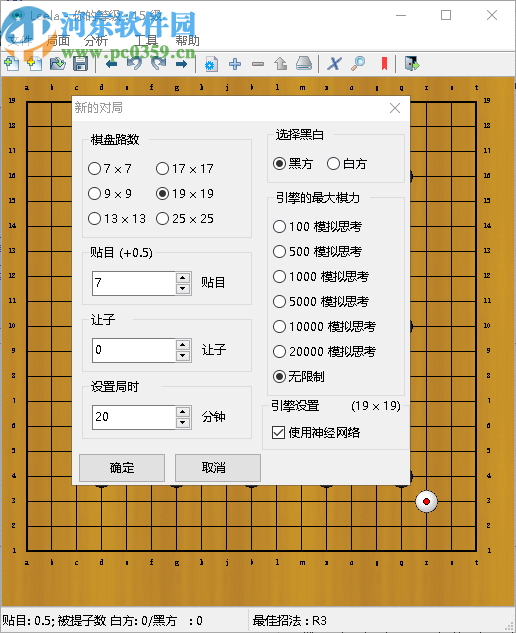Select the 13 × 13 board size
The height and width of the screenshot is (633, 516).
coord(117,218)
